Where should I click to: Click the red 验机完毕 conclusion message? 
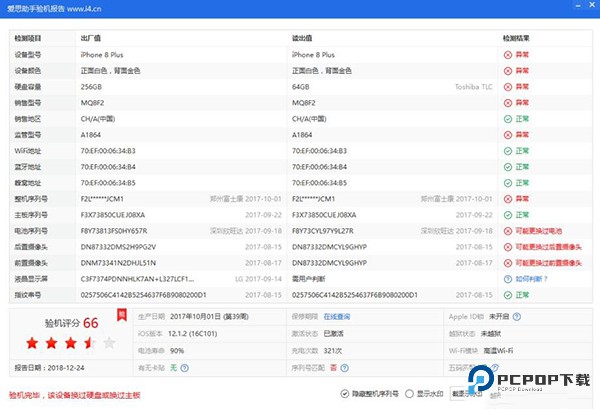[x=75, y=395]
